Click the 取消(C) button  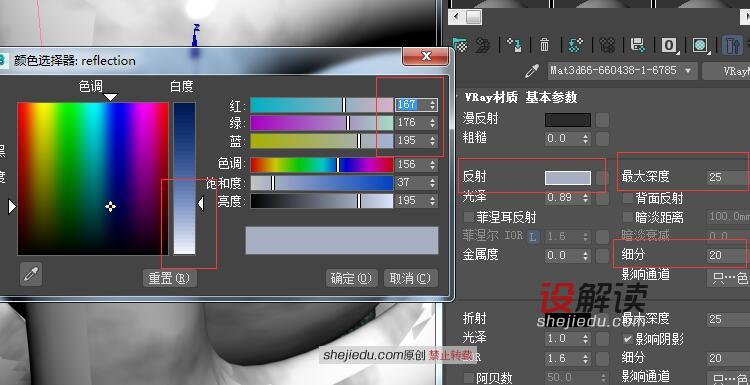[410, 278]
